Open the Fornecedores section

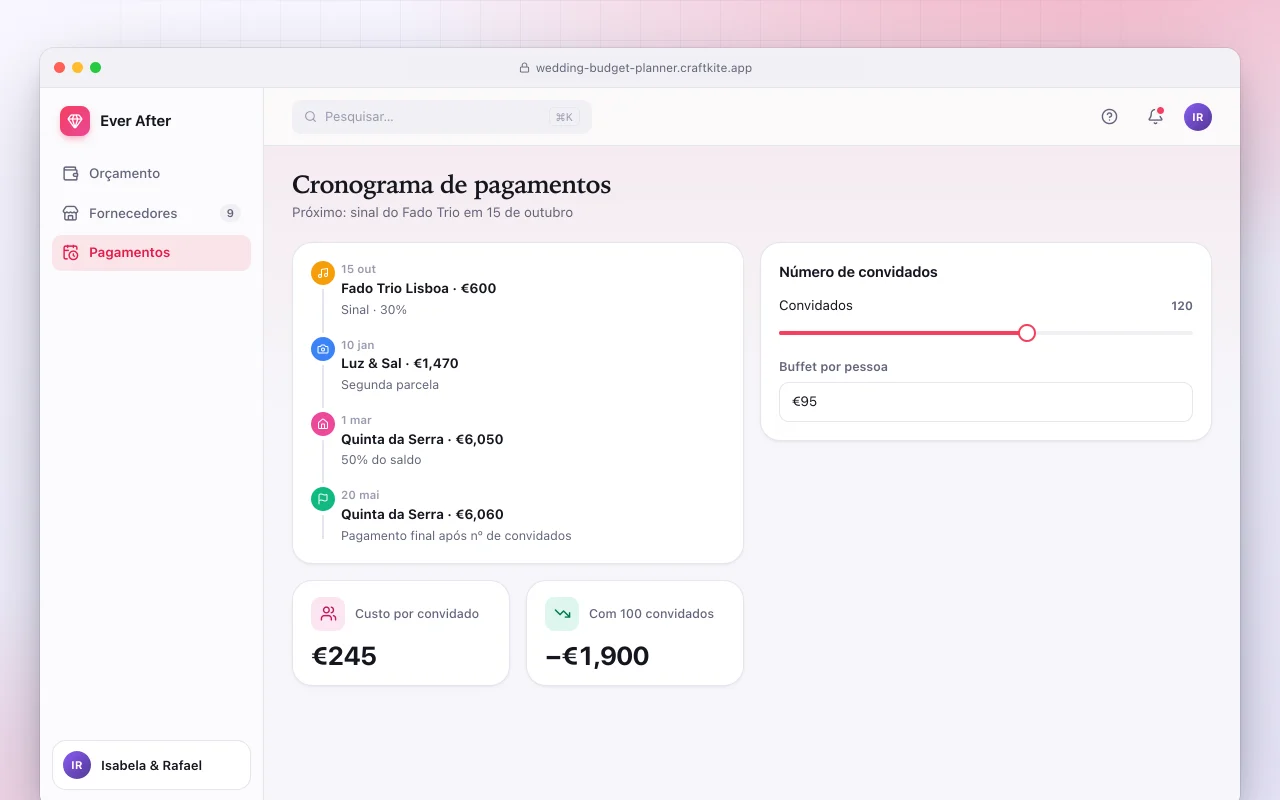151,213
